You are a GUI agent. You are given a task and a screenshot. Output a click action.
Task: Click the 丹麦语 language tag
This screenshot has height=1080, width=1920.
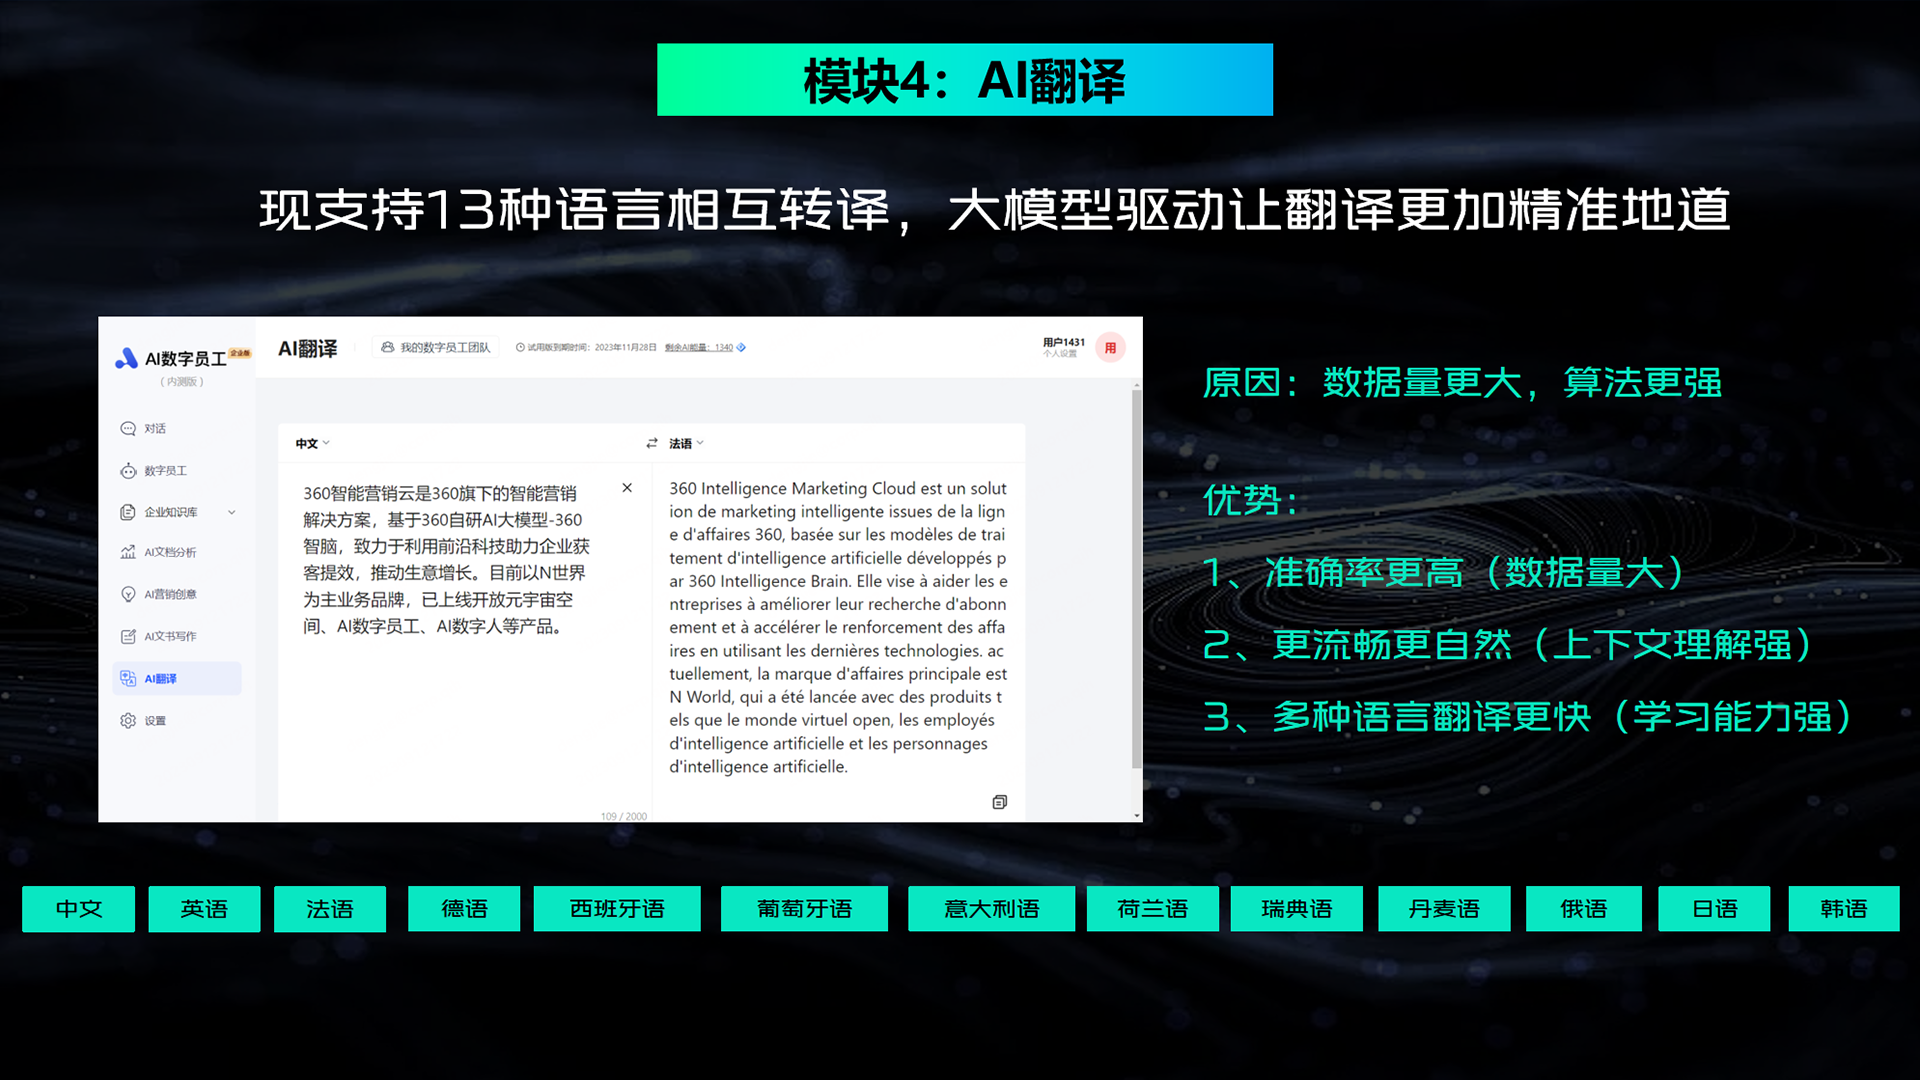pos(1444,909)
